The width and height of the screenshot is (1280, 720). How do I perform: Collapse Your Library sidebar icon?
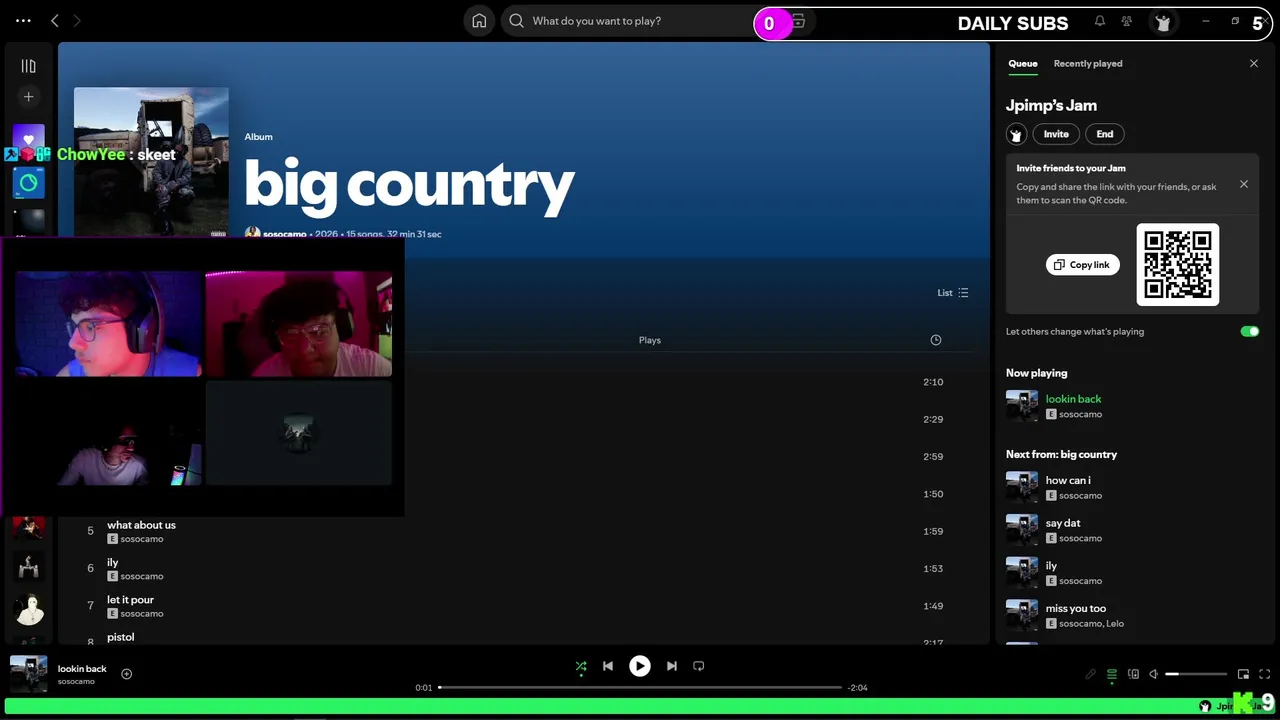tap(28, 66)
